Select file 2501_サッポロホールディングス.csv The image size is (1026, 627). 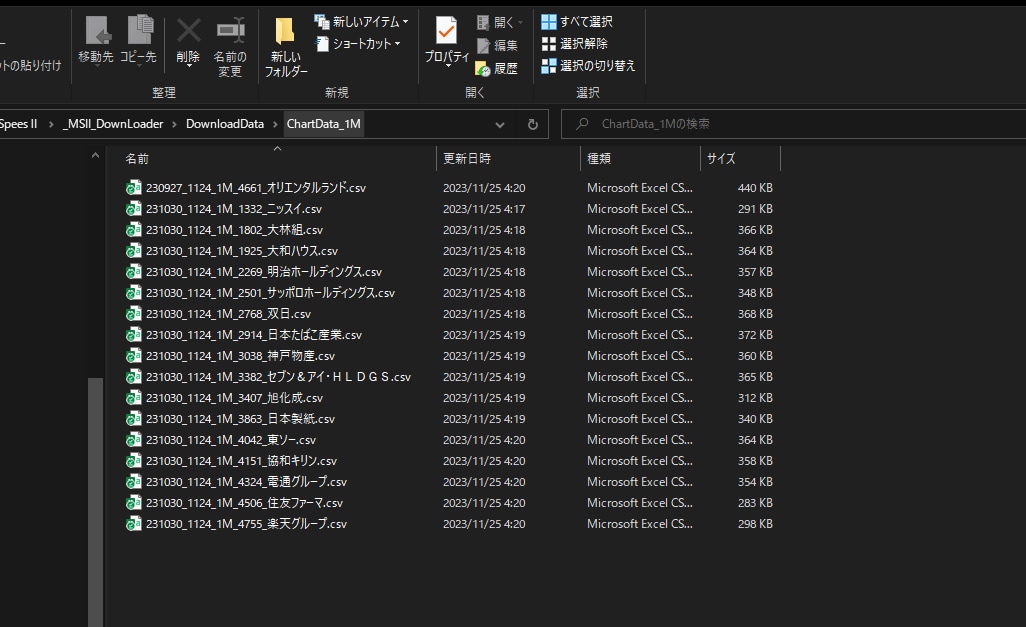tap(270, 293)
